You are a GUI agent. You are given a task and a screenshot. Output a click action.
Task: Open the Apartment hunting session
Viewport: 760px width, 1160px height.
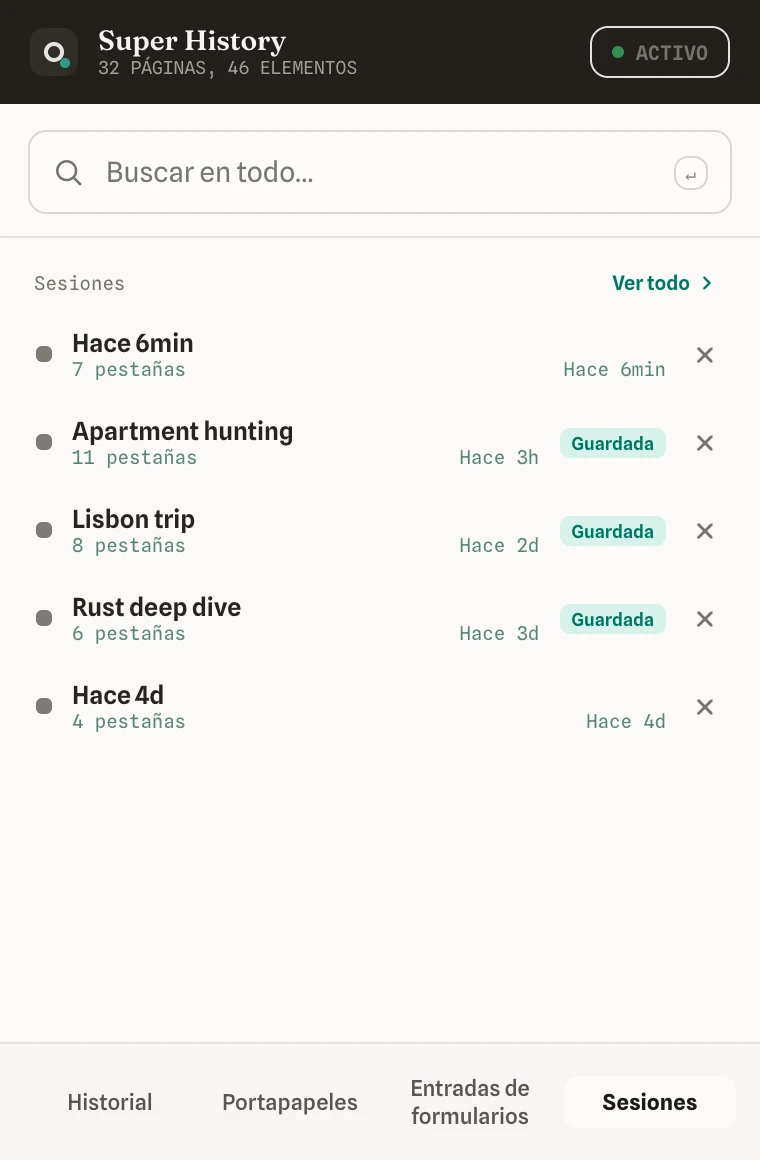(x=182, y=431)
